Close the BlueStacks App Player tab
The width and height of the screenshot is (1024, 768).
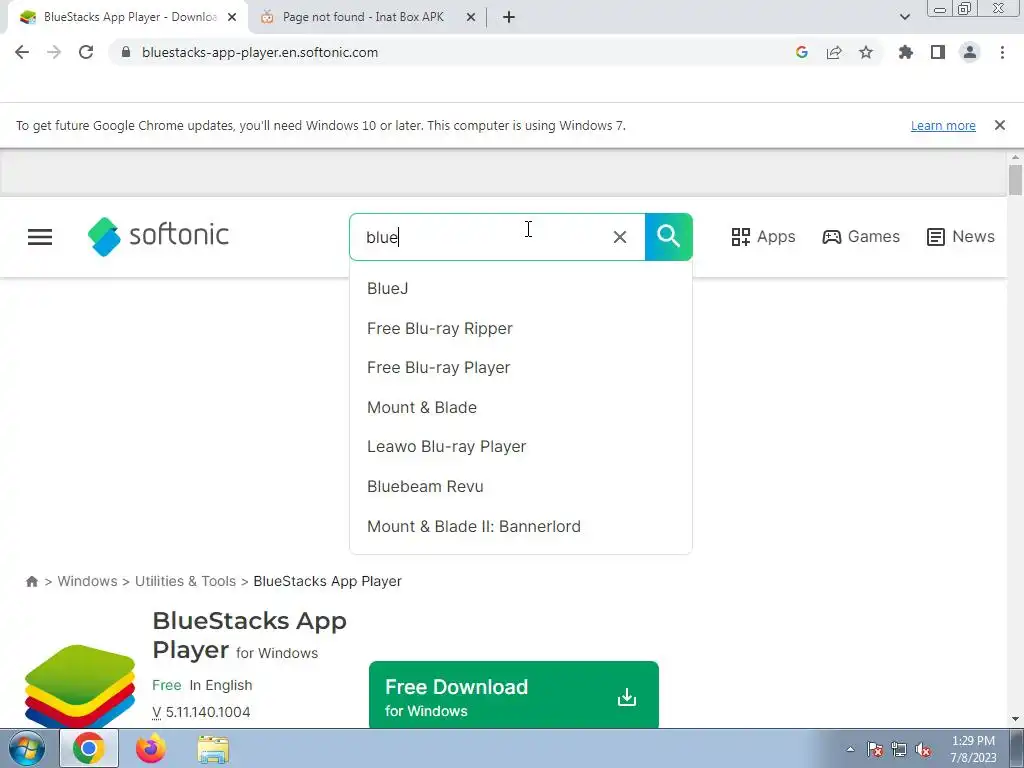pyautogui.click(x=232, y=18)
